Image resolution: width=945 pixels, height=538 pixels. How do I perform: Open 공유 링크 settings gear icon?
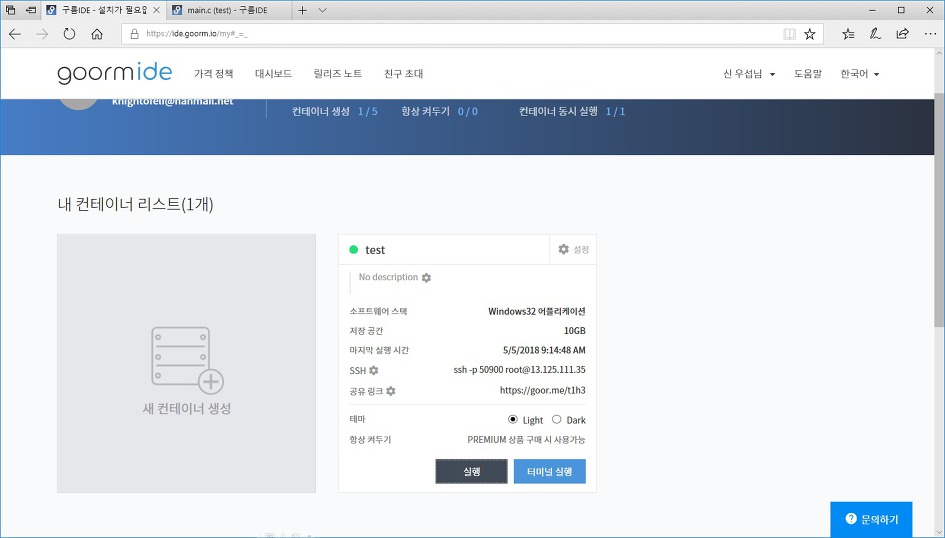click(391, 391)
